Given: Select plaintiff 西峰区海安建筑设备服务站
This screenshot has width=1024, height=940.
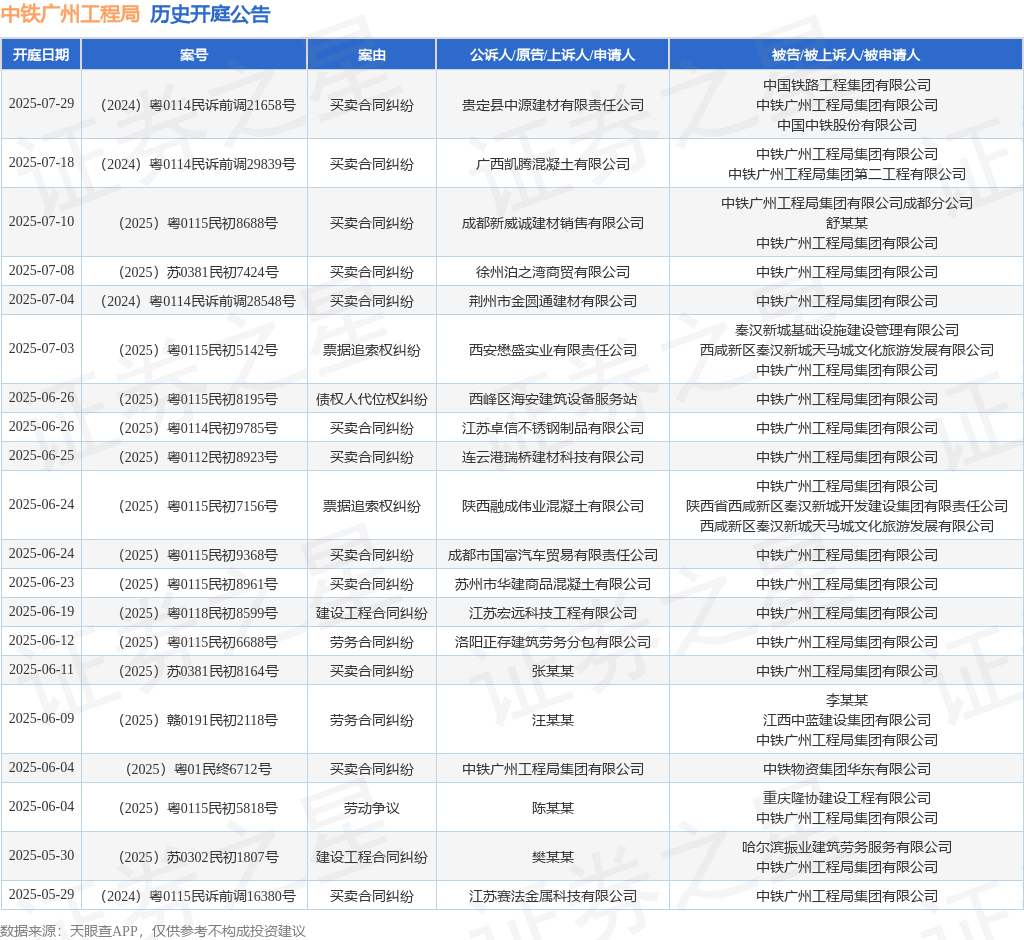Looking at the screenshot, I should pos(552,399).
